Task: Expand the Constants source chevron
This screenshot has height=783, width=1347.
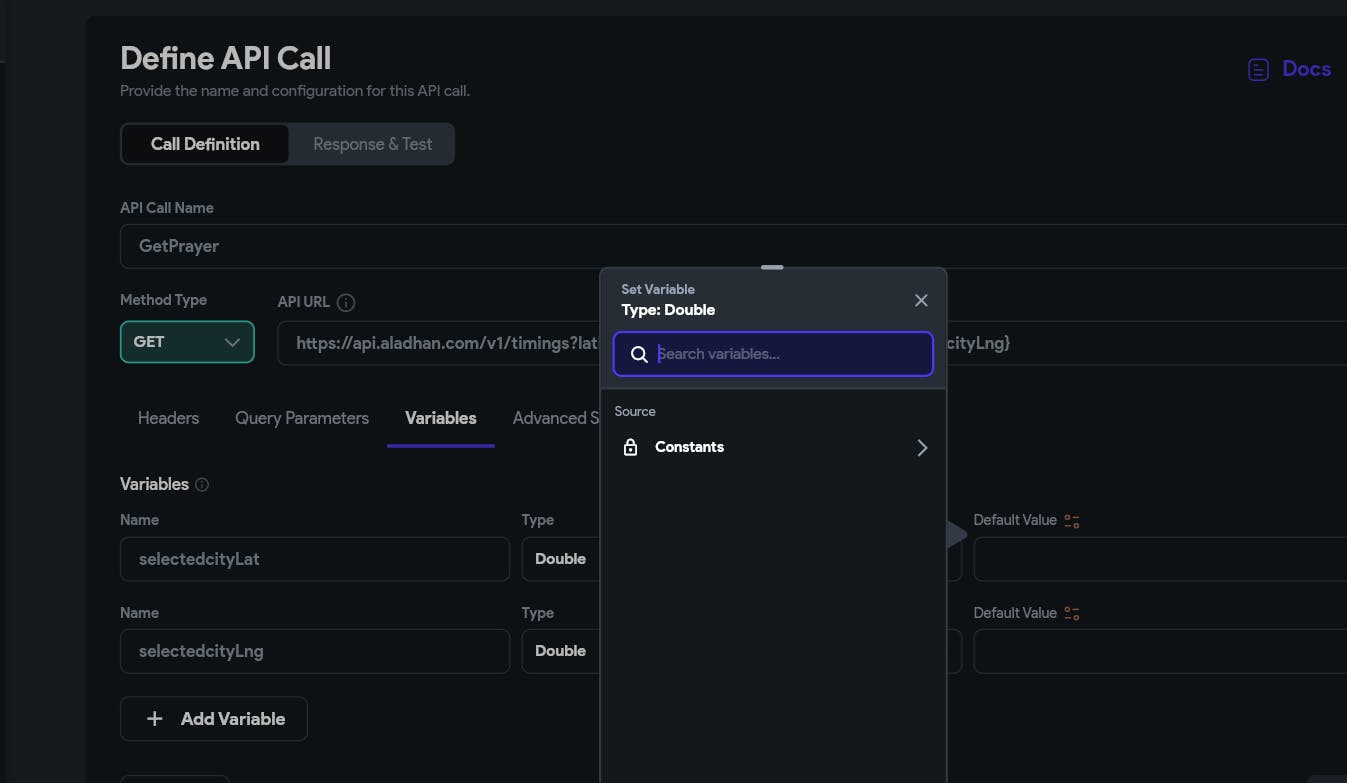Action: tap(922, 447)
